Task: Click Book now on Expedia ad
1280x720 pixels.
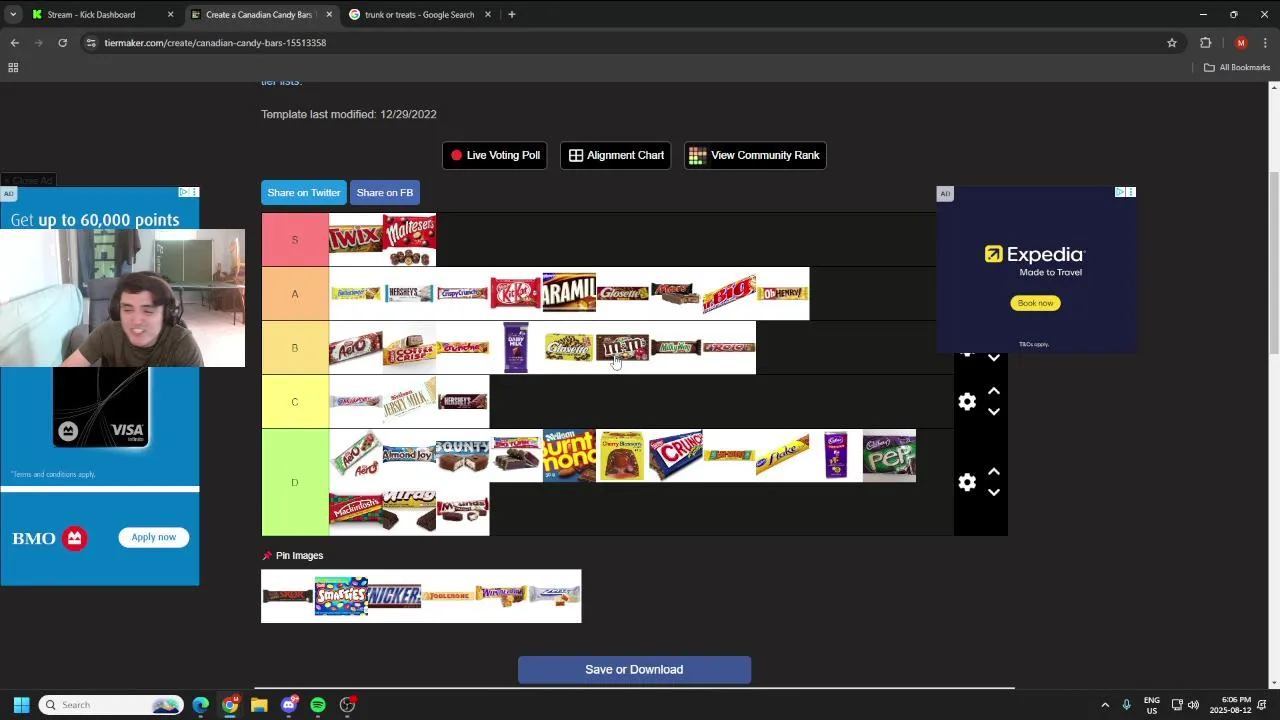Action: click(x=1035, y=303)
